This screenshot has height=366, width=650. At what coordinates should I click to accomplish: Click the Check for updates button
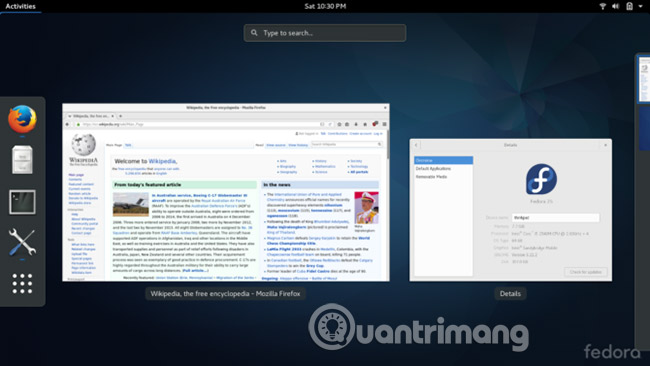tap(586, 272)
